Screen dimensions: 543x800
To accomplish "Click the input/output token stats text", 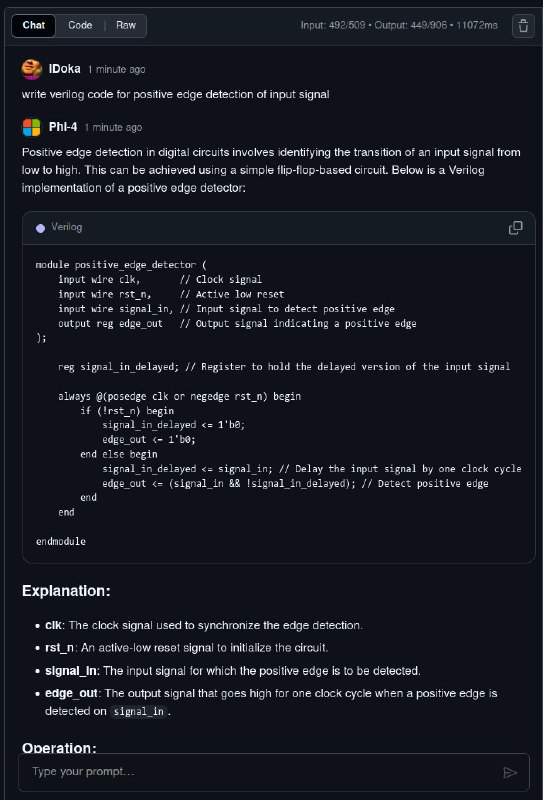I will tap(399, 26).
